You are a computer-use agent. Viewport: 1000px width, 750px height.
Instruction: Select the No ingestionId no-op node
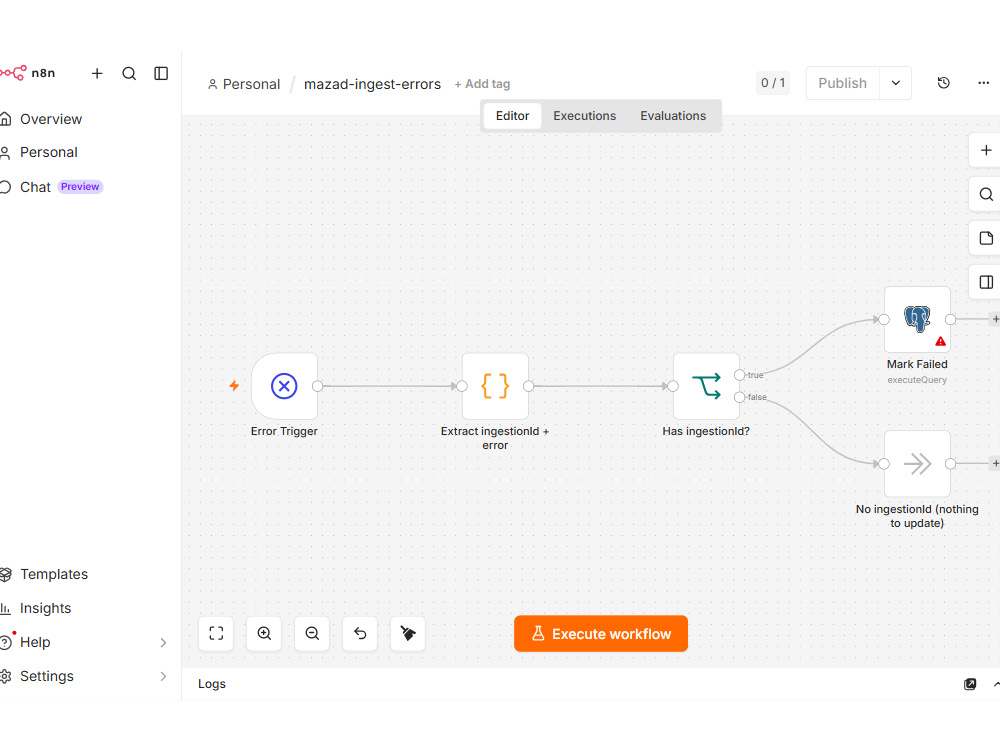point(917,464)
